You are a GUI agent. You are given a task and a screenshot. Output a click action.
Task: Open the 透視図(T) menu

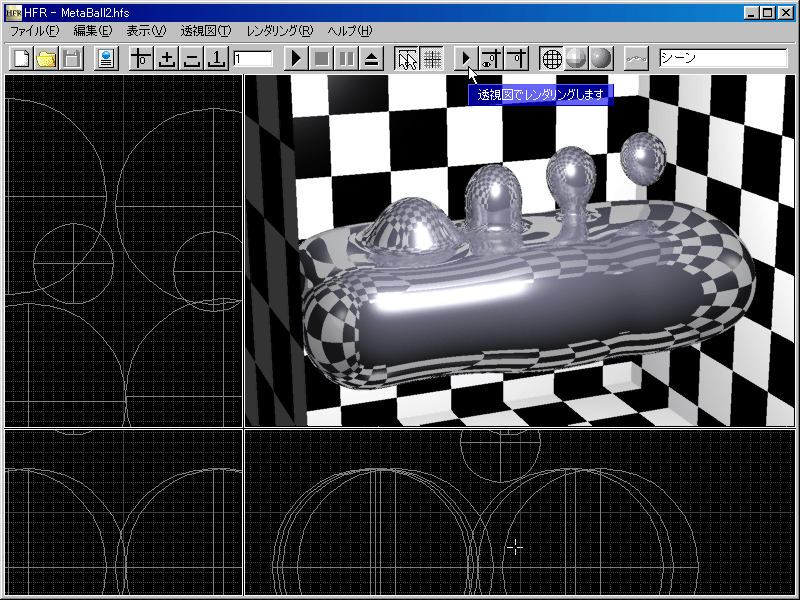(206, 31)
